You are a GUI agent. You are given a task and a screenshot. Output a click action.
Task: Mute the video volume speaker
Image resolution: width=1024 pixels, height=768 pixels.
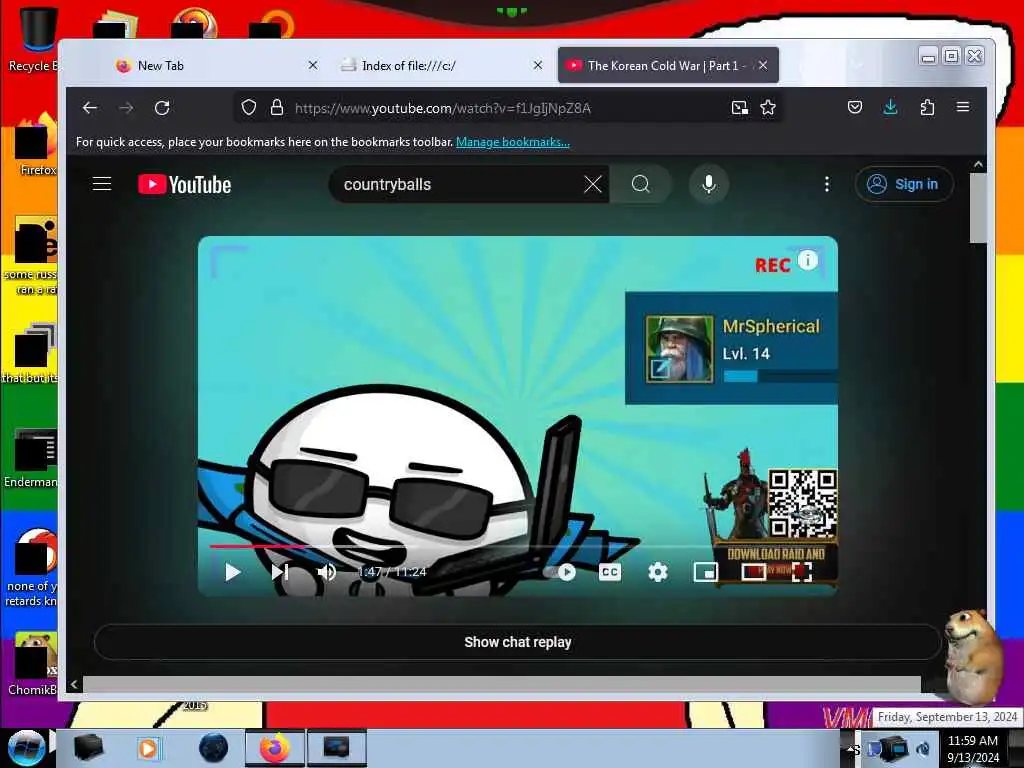tap(327, 572)
